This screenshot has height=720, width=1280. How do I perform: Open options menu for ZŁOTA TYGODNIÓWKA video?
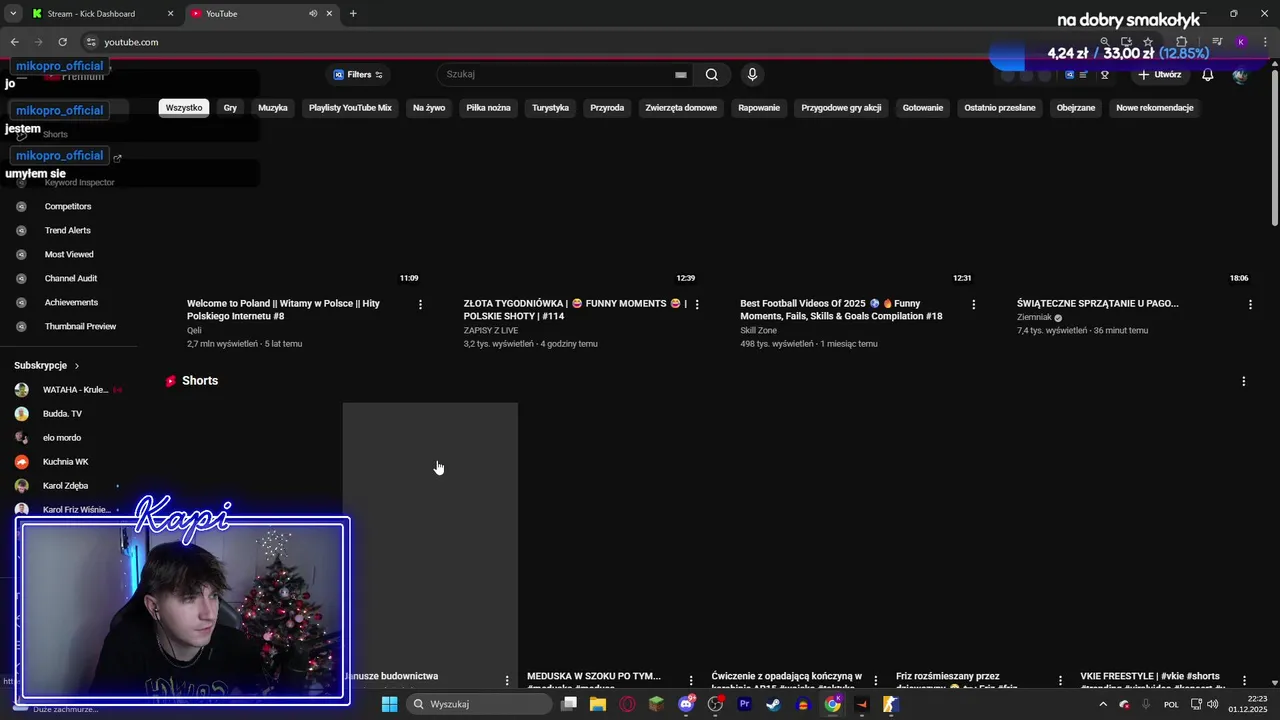[697, 304]
